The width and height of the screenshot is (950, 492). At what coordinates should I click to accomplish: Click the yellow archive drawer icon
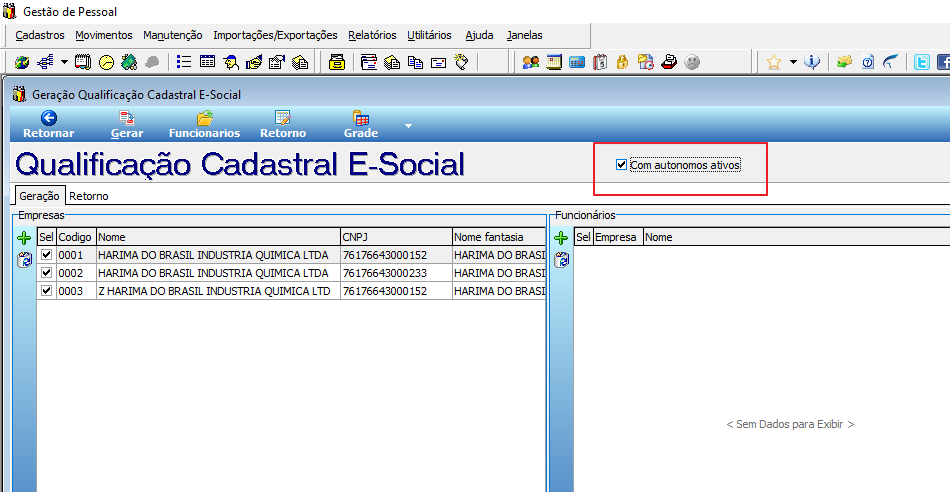(337, 62)
